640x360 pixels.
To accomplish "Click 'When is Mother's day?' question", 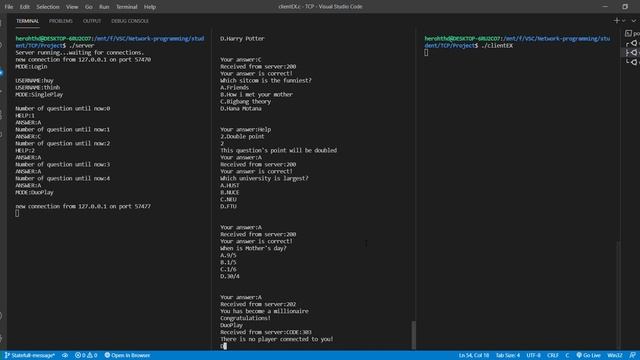I will 253,248.
